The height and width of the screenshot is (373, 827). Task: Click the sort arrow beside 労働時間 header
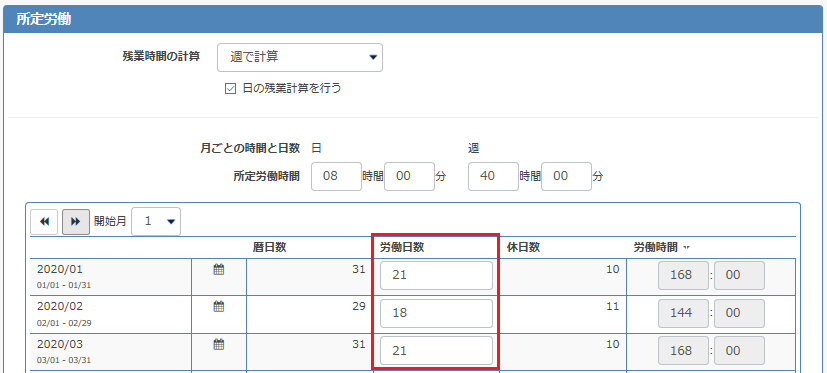pos(687,247)
